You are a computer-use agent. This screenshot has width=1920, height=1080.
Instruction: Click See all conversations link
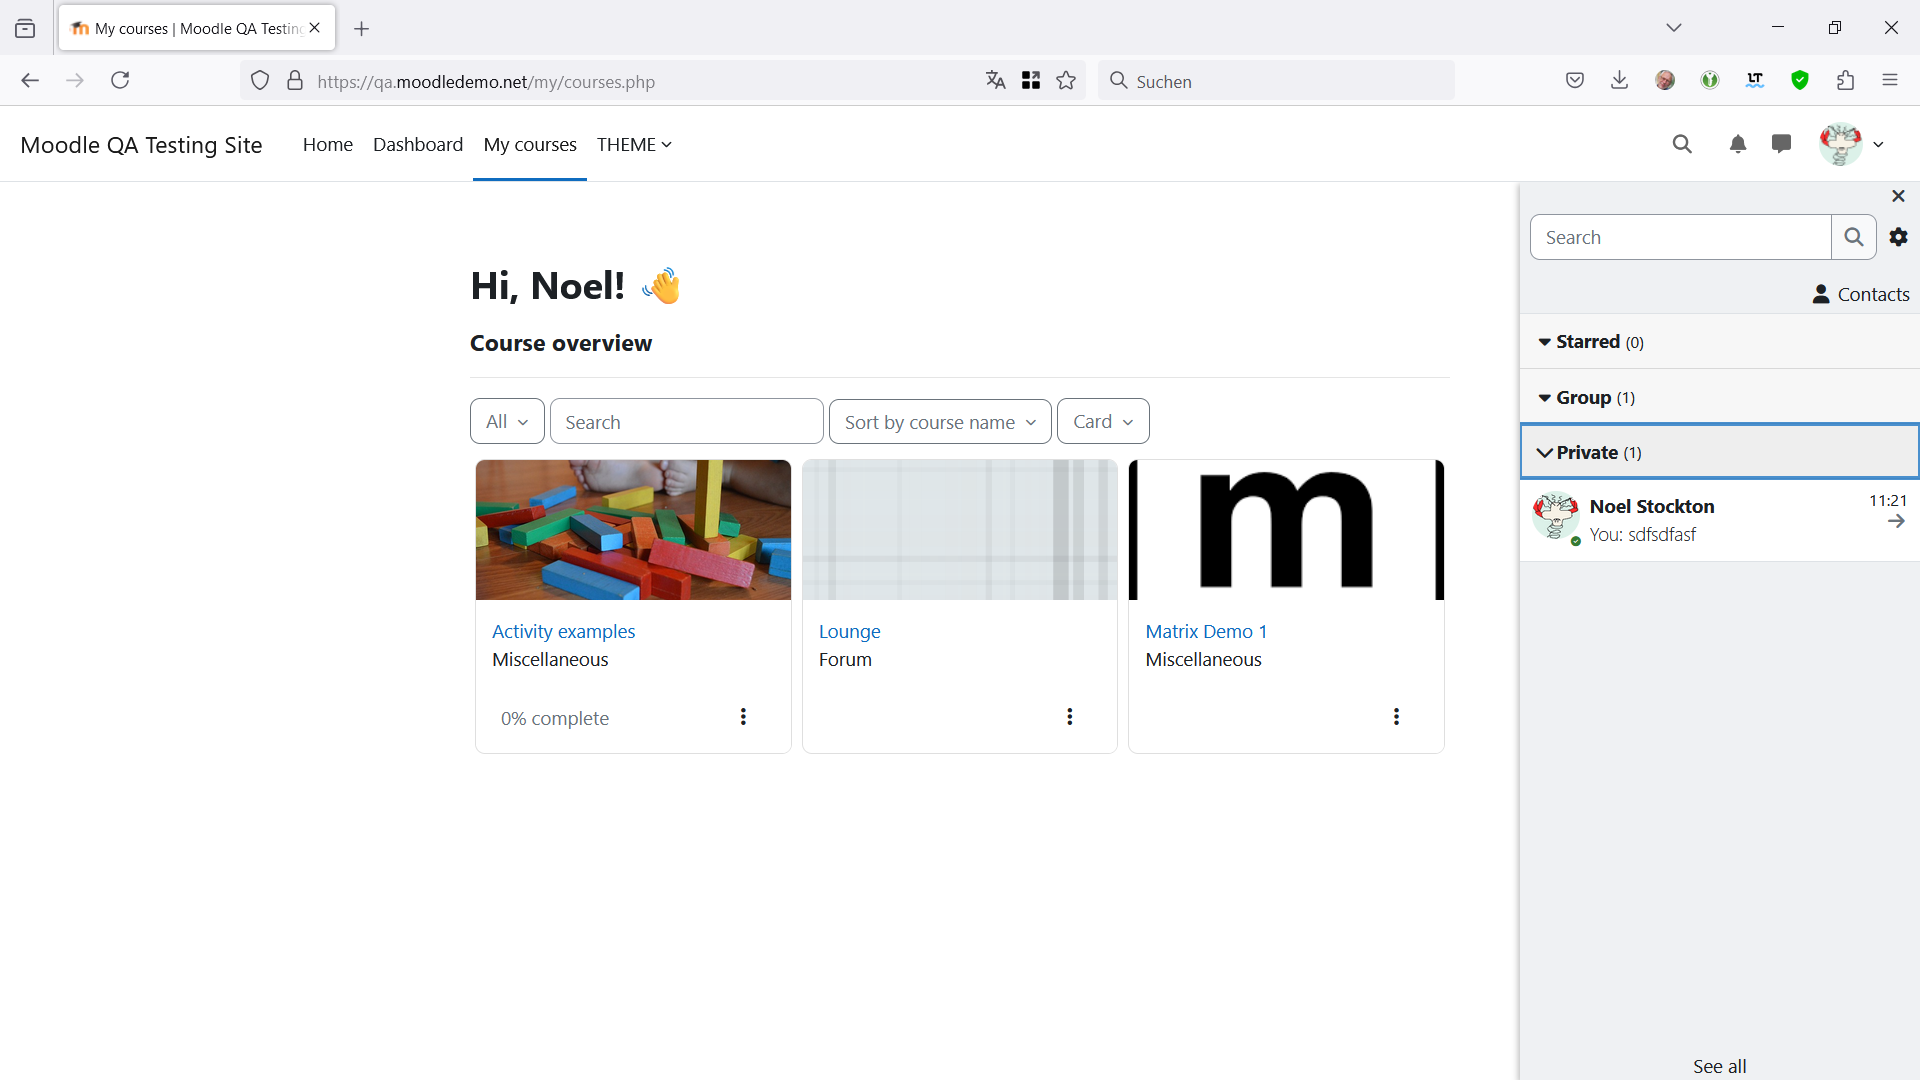1719,1066
